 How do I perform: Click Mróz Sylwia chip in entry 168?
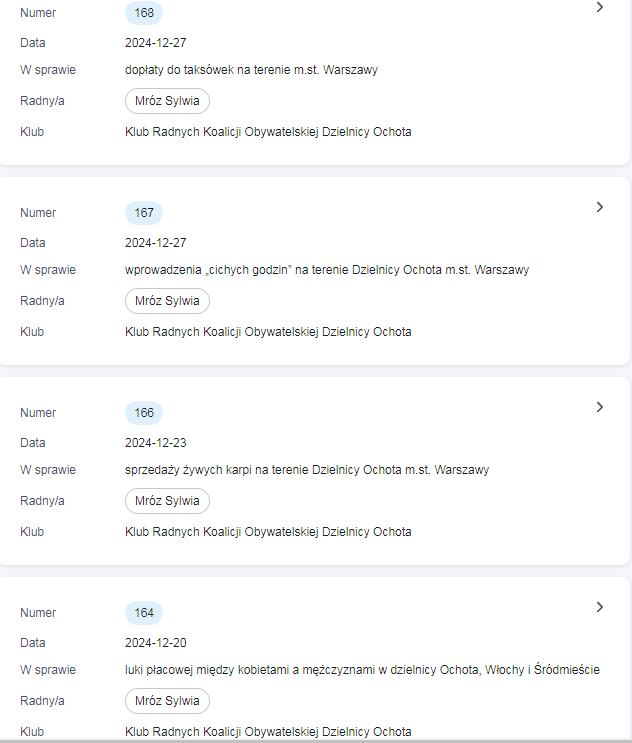point(167,101)
